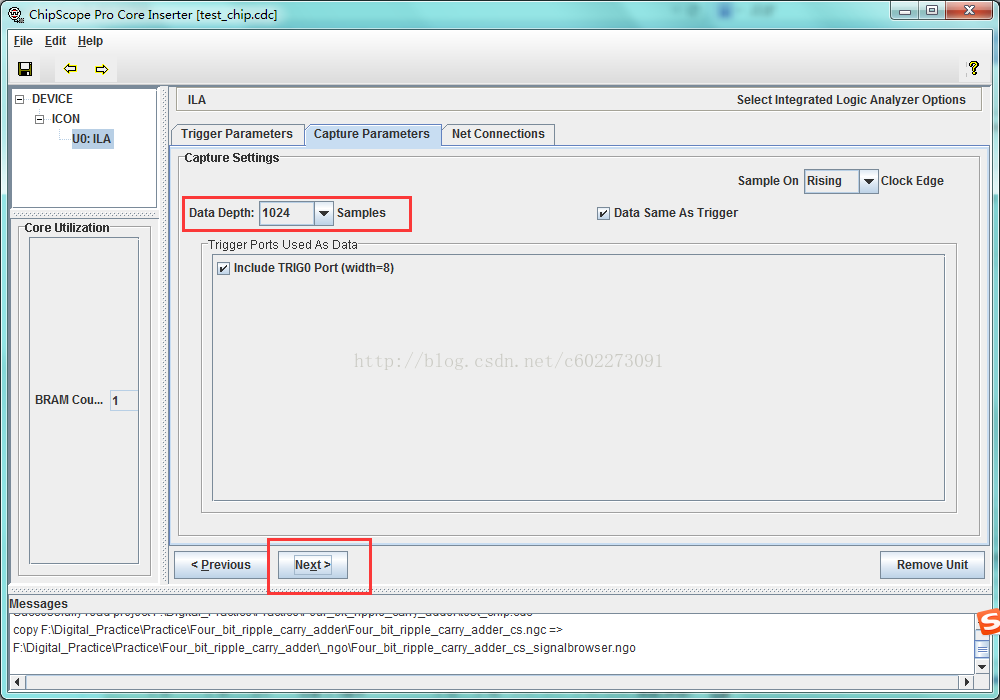1000x700 pixels.
Task: Switch to the Trigger Parameters tab
Action: [x=237, y=134]
